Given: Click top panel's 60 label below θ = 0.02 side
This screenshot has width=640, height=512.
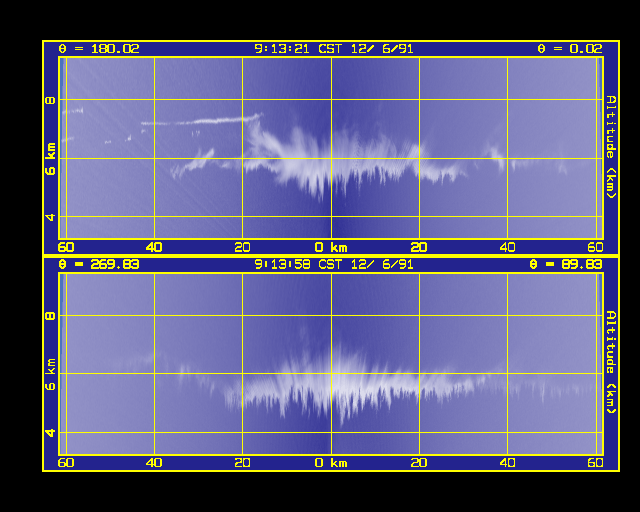Looking at the screenshot, I should (x=596, y=247).
